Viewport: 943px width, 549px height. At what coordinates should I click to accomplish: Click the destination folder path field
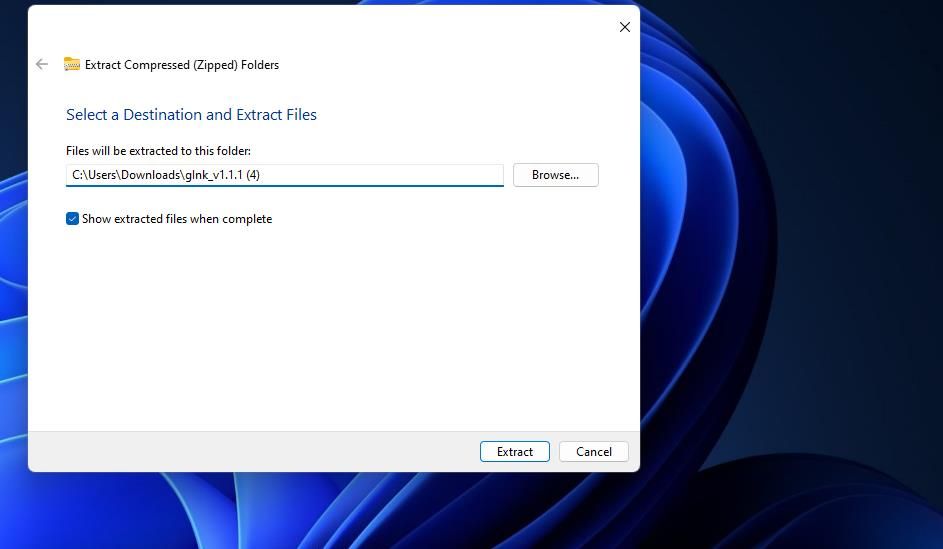(284, 175)
